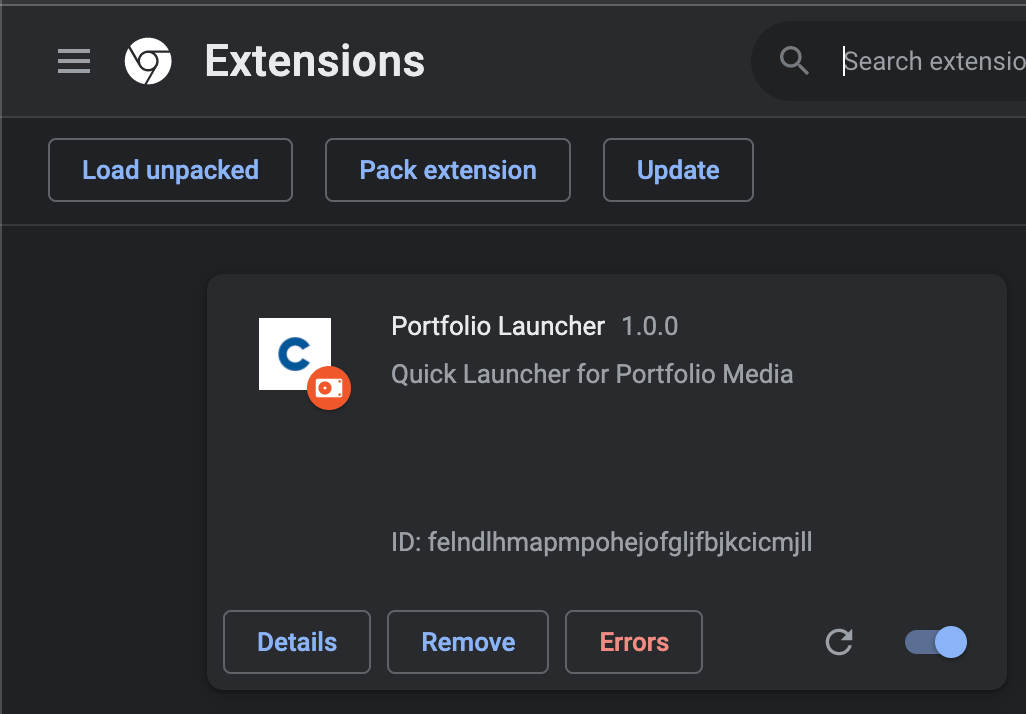The height and width of the screenshot is (714, 1026).
Task: Click the orange unpacked extension badge
Action: coord(329,388)
